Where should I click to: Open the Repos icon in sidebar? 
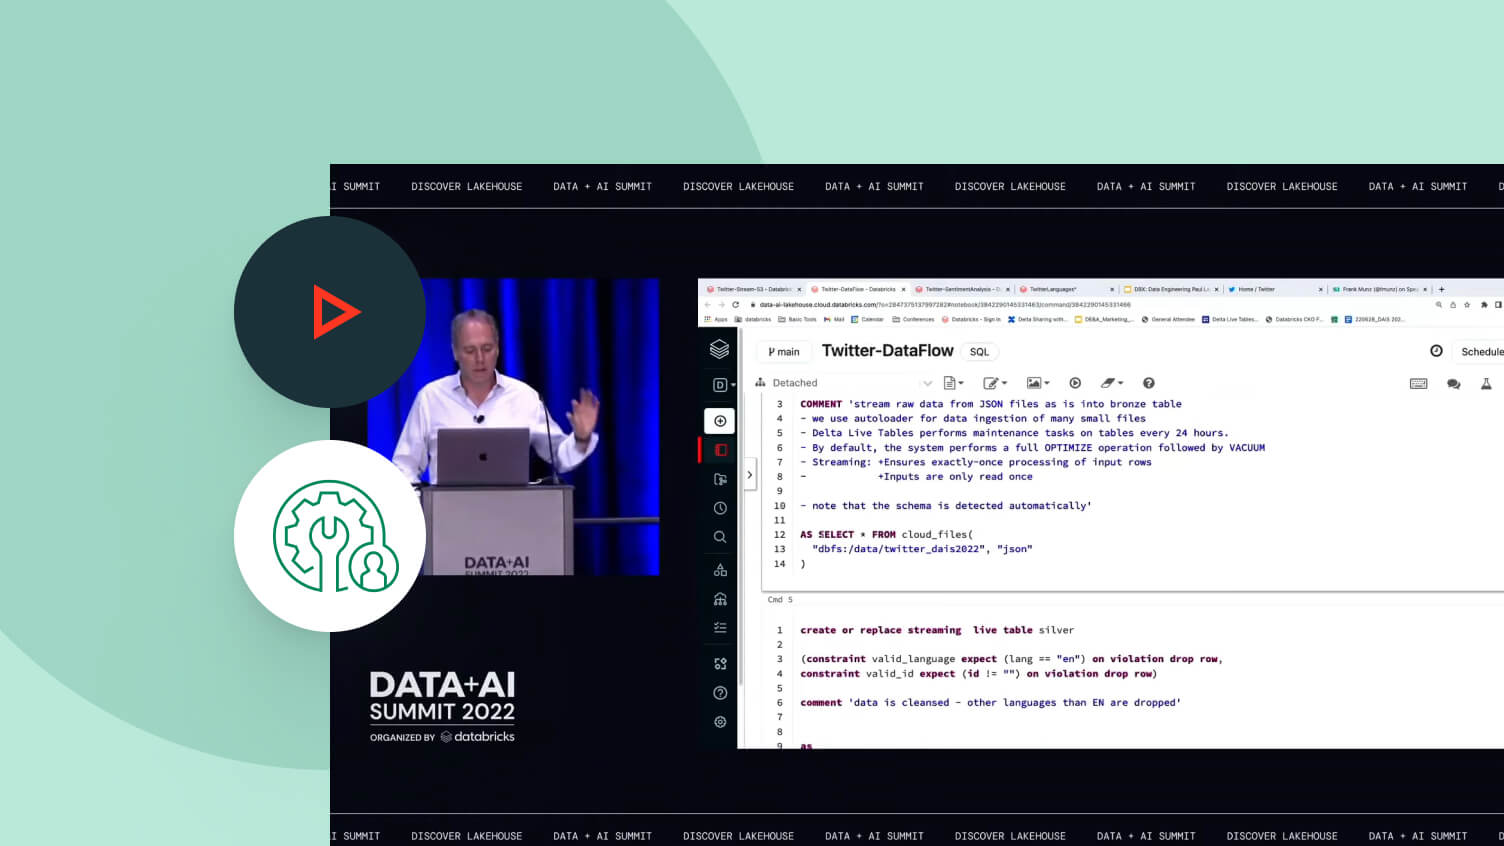(720, 479)
